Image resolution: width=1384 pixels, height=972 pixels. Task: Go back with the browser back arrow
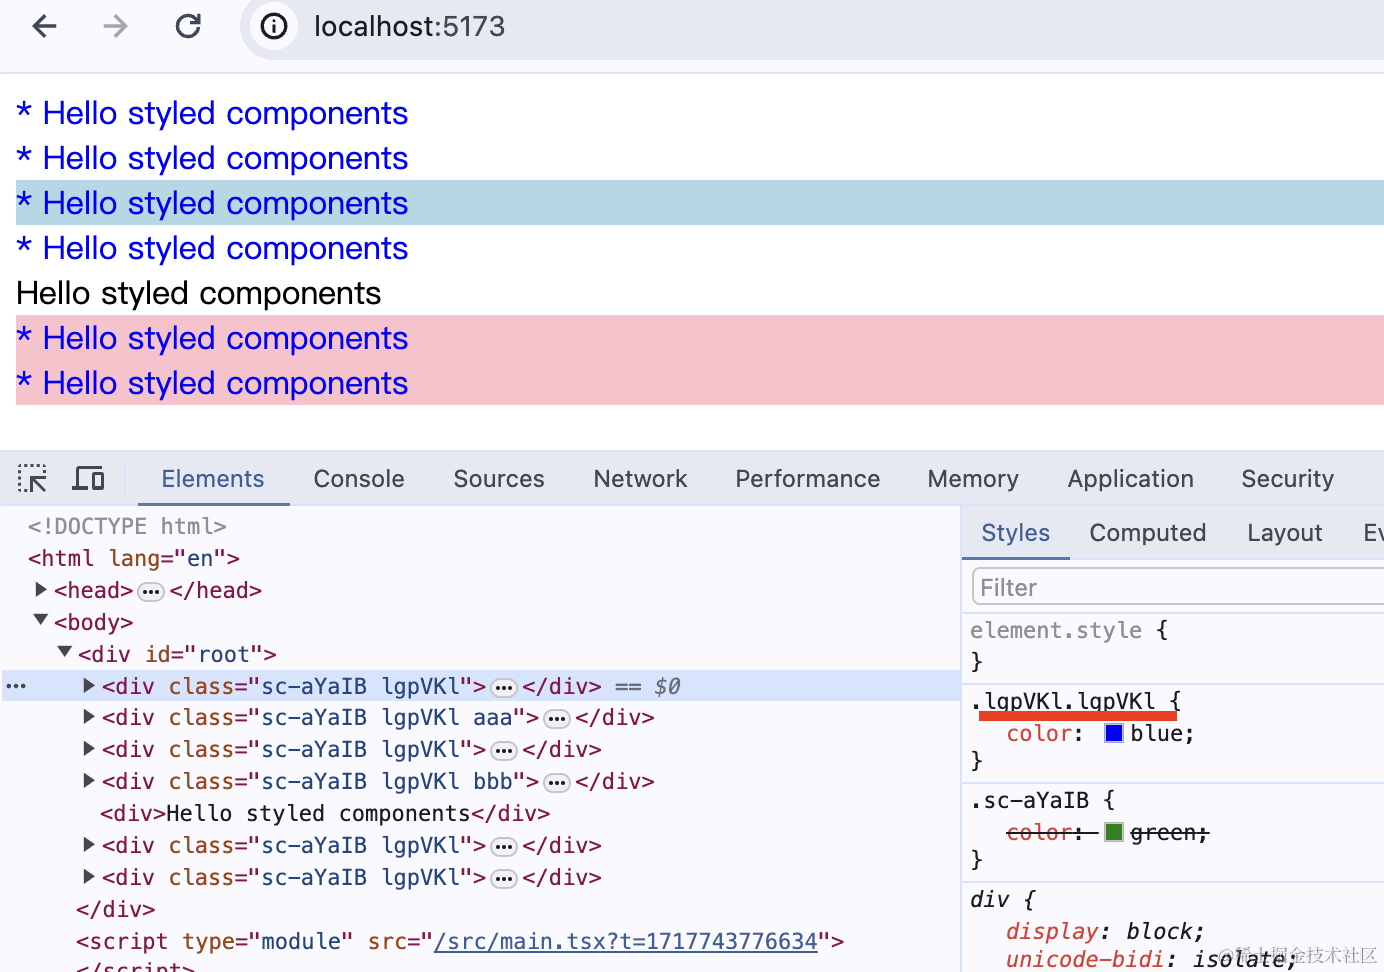(45, 26)
